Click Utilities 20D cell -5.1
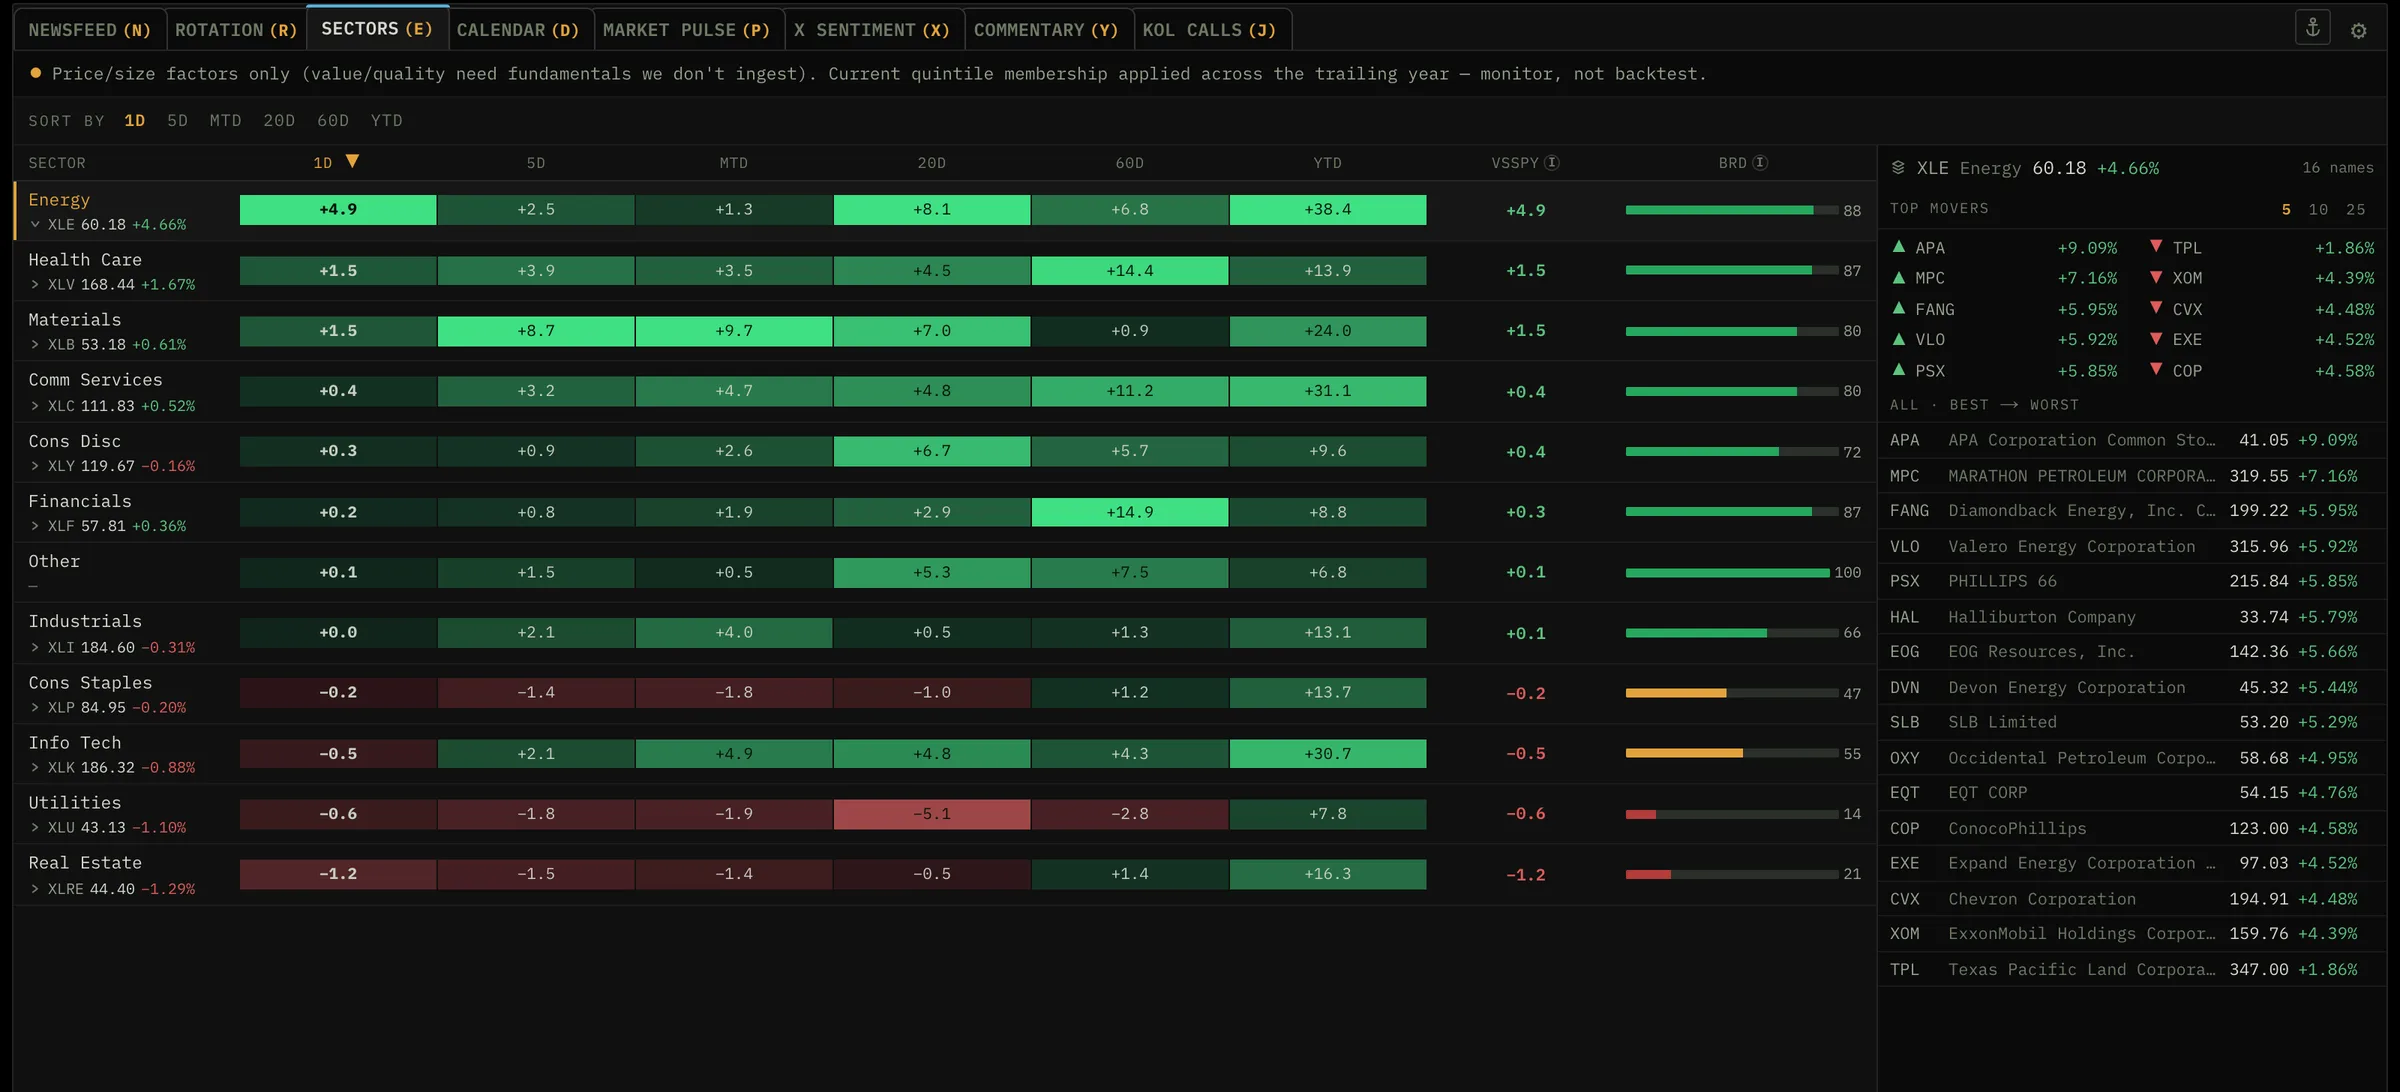Image resolution: width=2400 pixels, height=1092 pixels. [932, 814]
